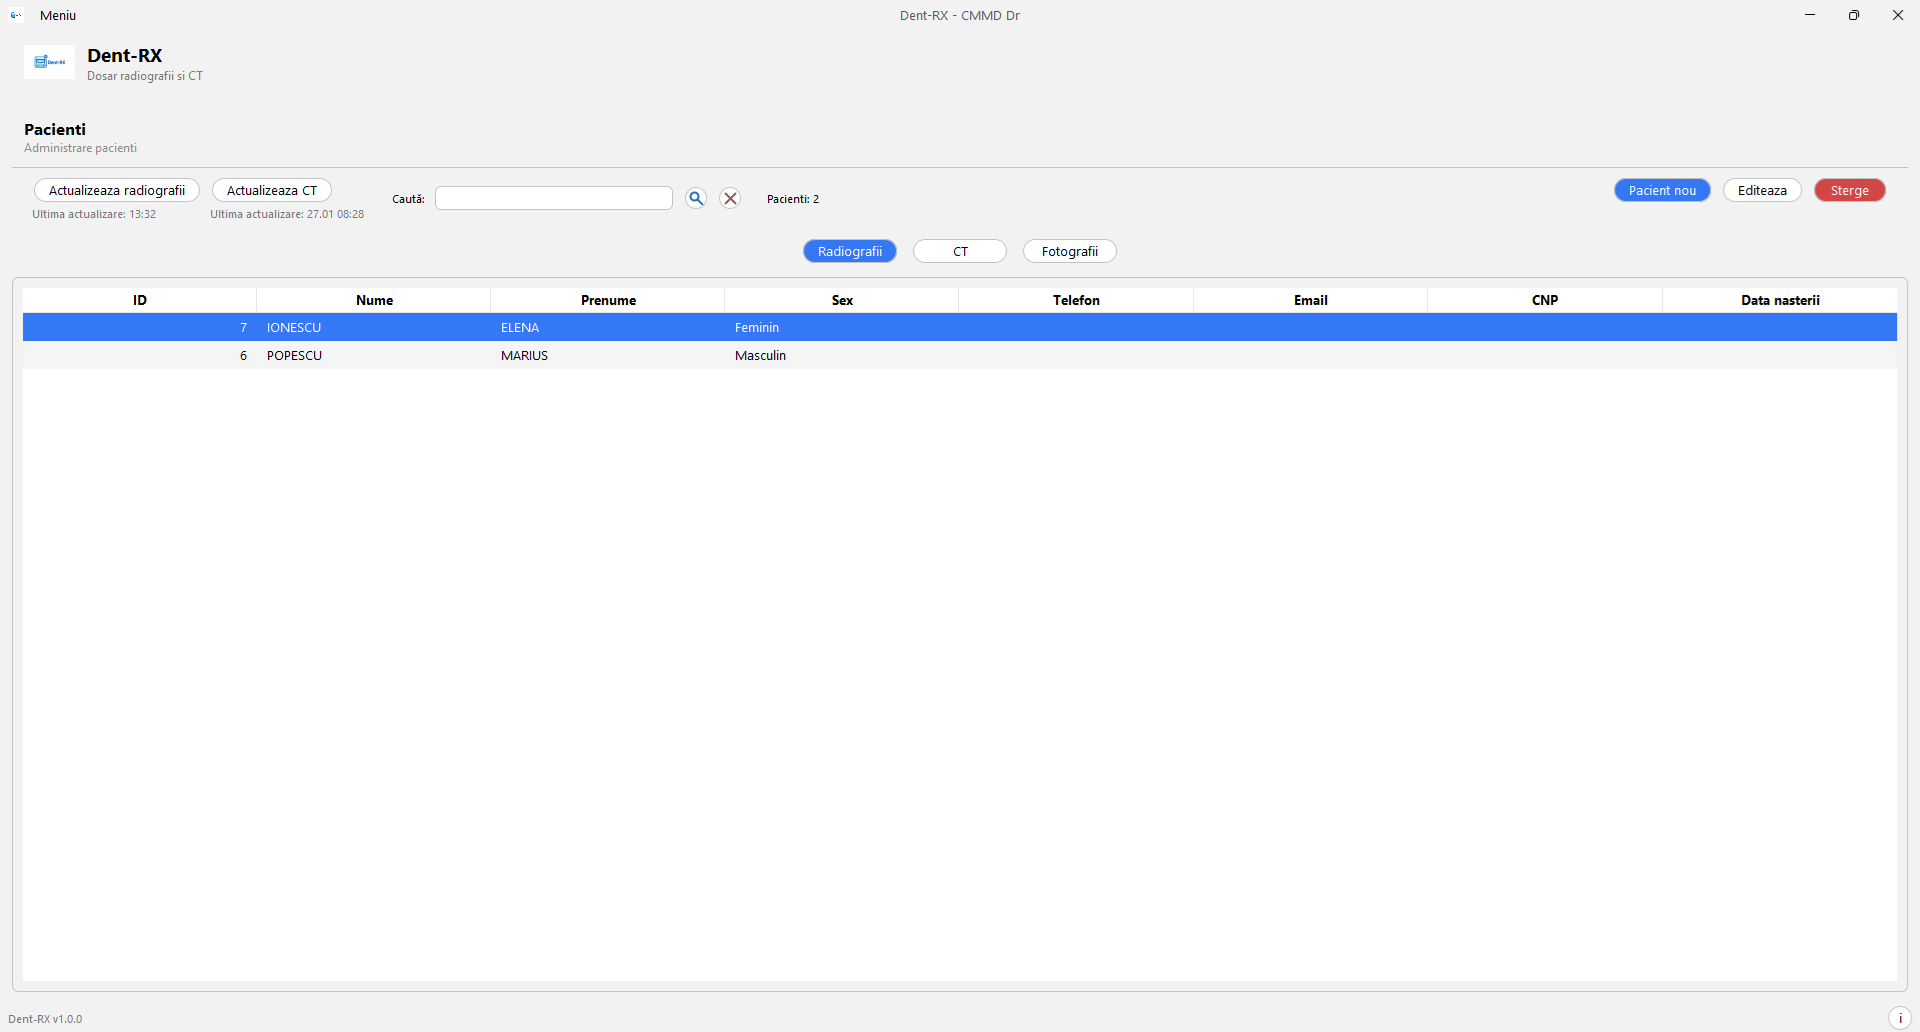Focus the Caută search input field

point(553,198)
